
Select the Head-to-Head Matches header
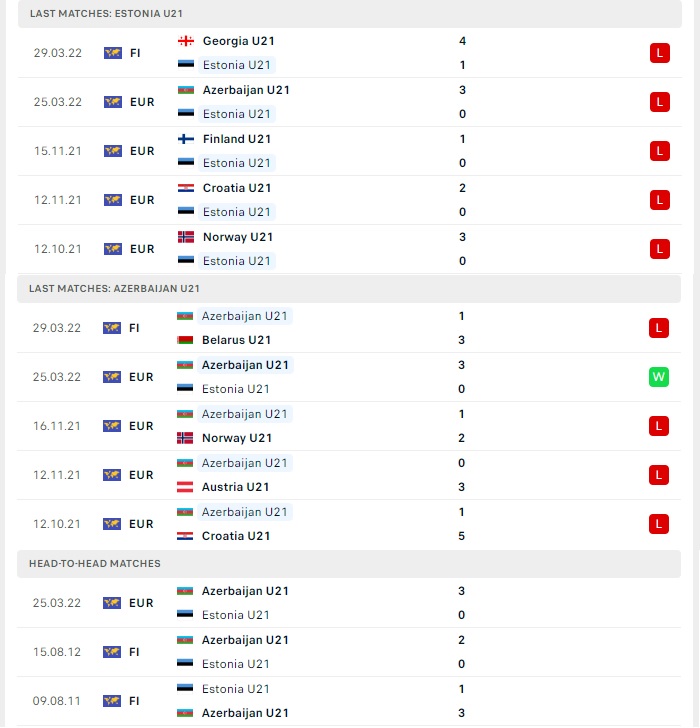click(349, 563)
